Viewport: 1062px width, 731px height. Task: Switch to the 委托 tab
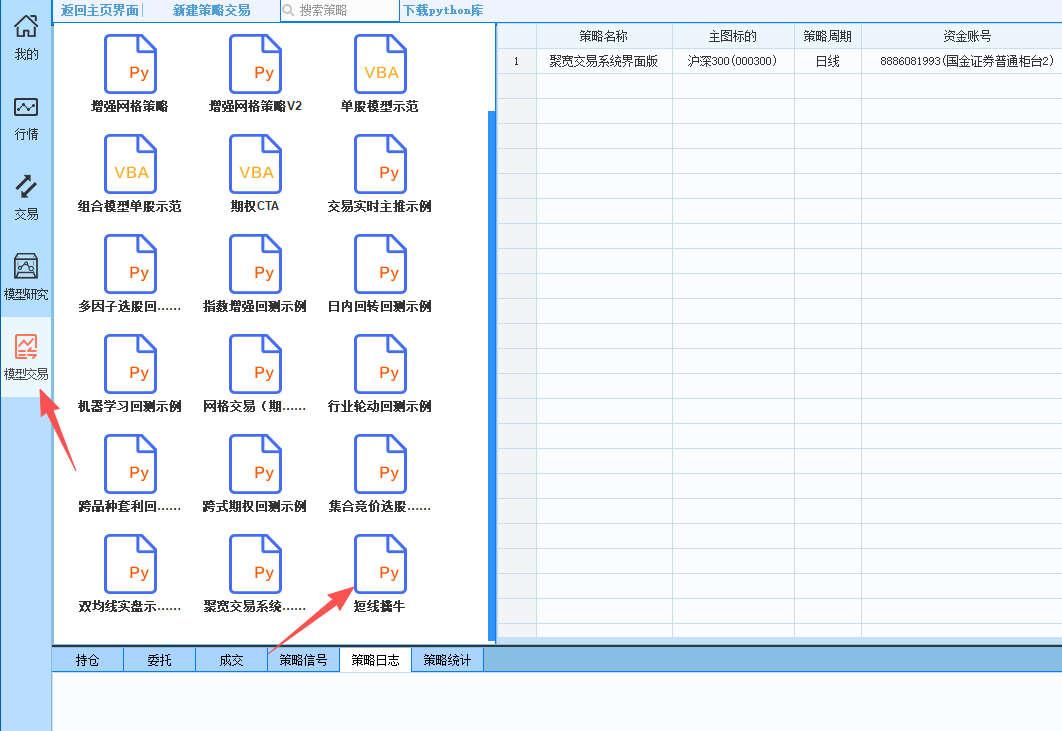coord(159,660)
